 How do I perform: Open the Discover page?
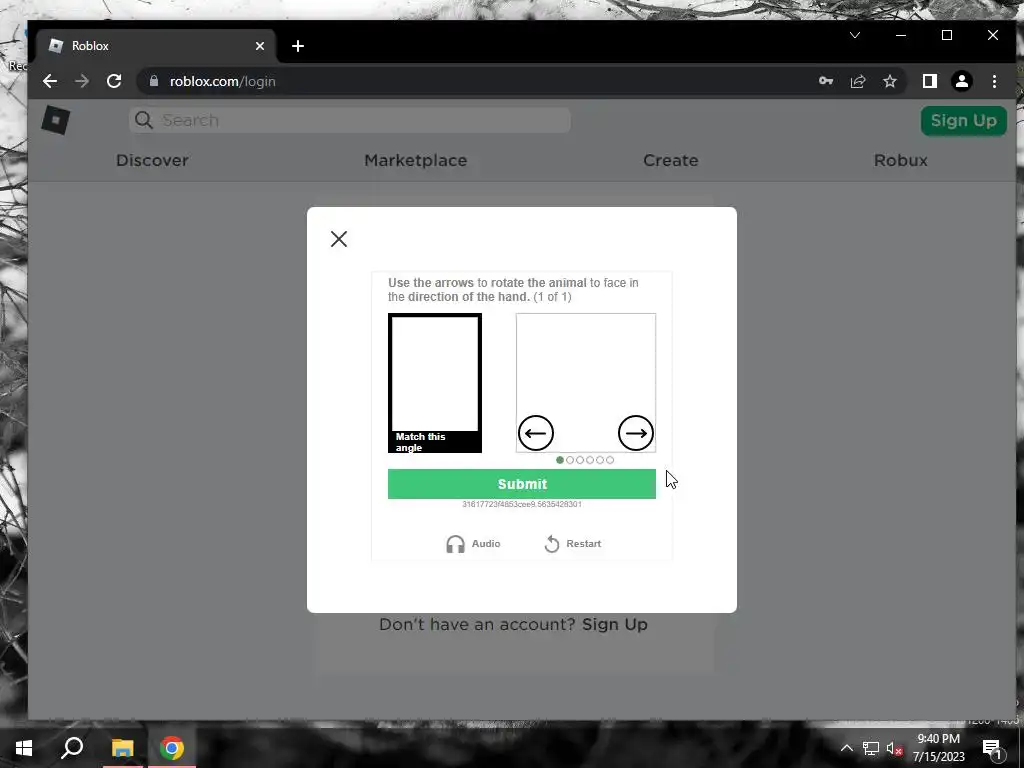(x=152, y=160)
